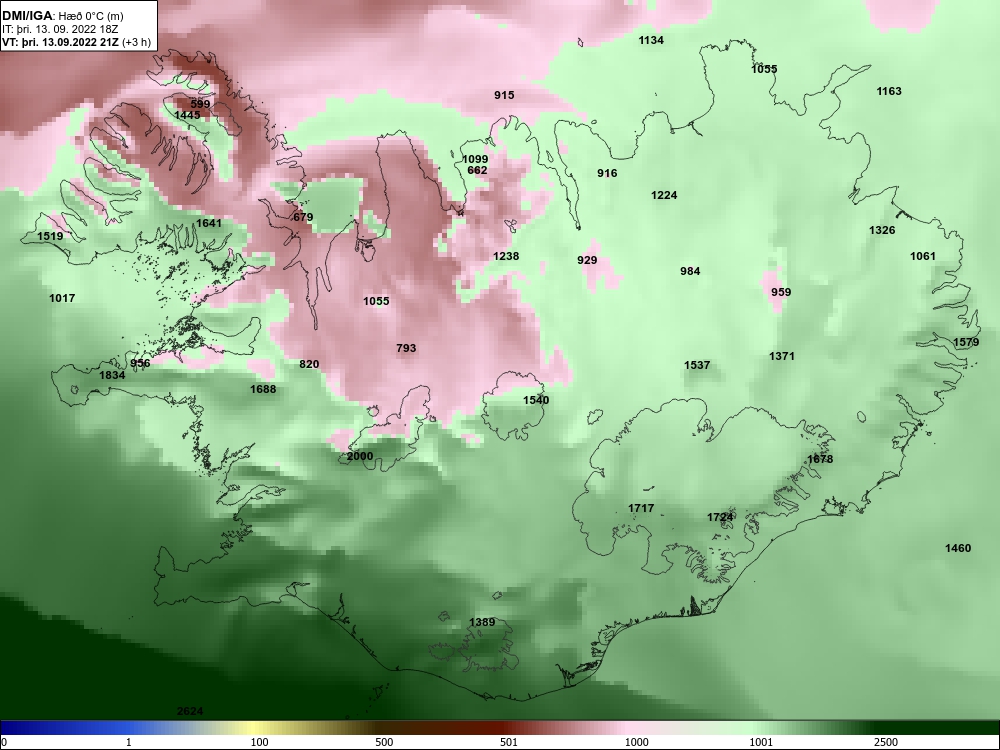Click the 820 height value on the map

pos(309,364)
